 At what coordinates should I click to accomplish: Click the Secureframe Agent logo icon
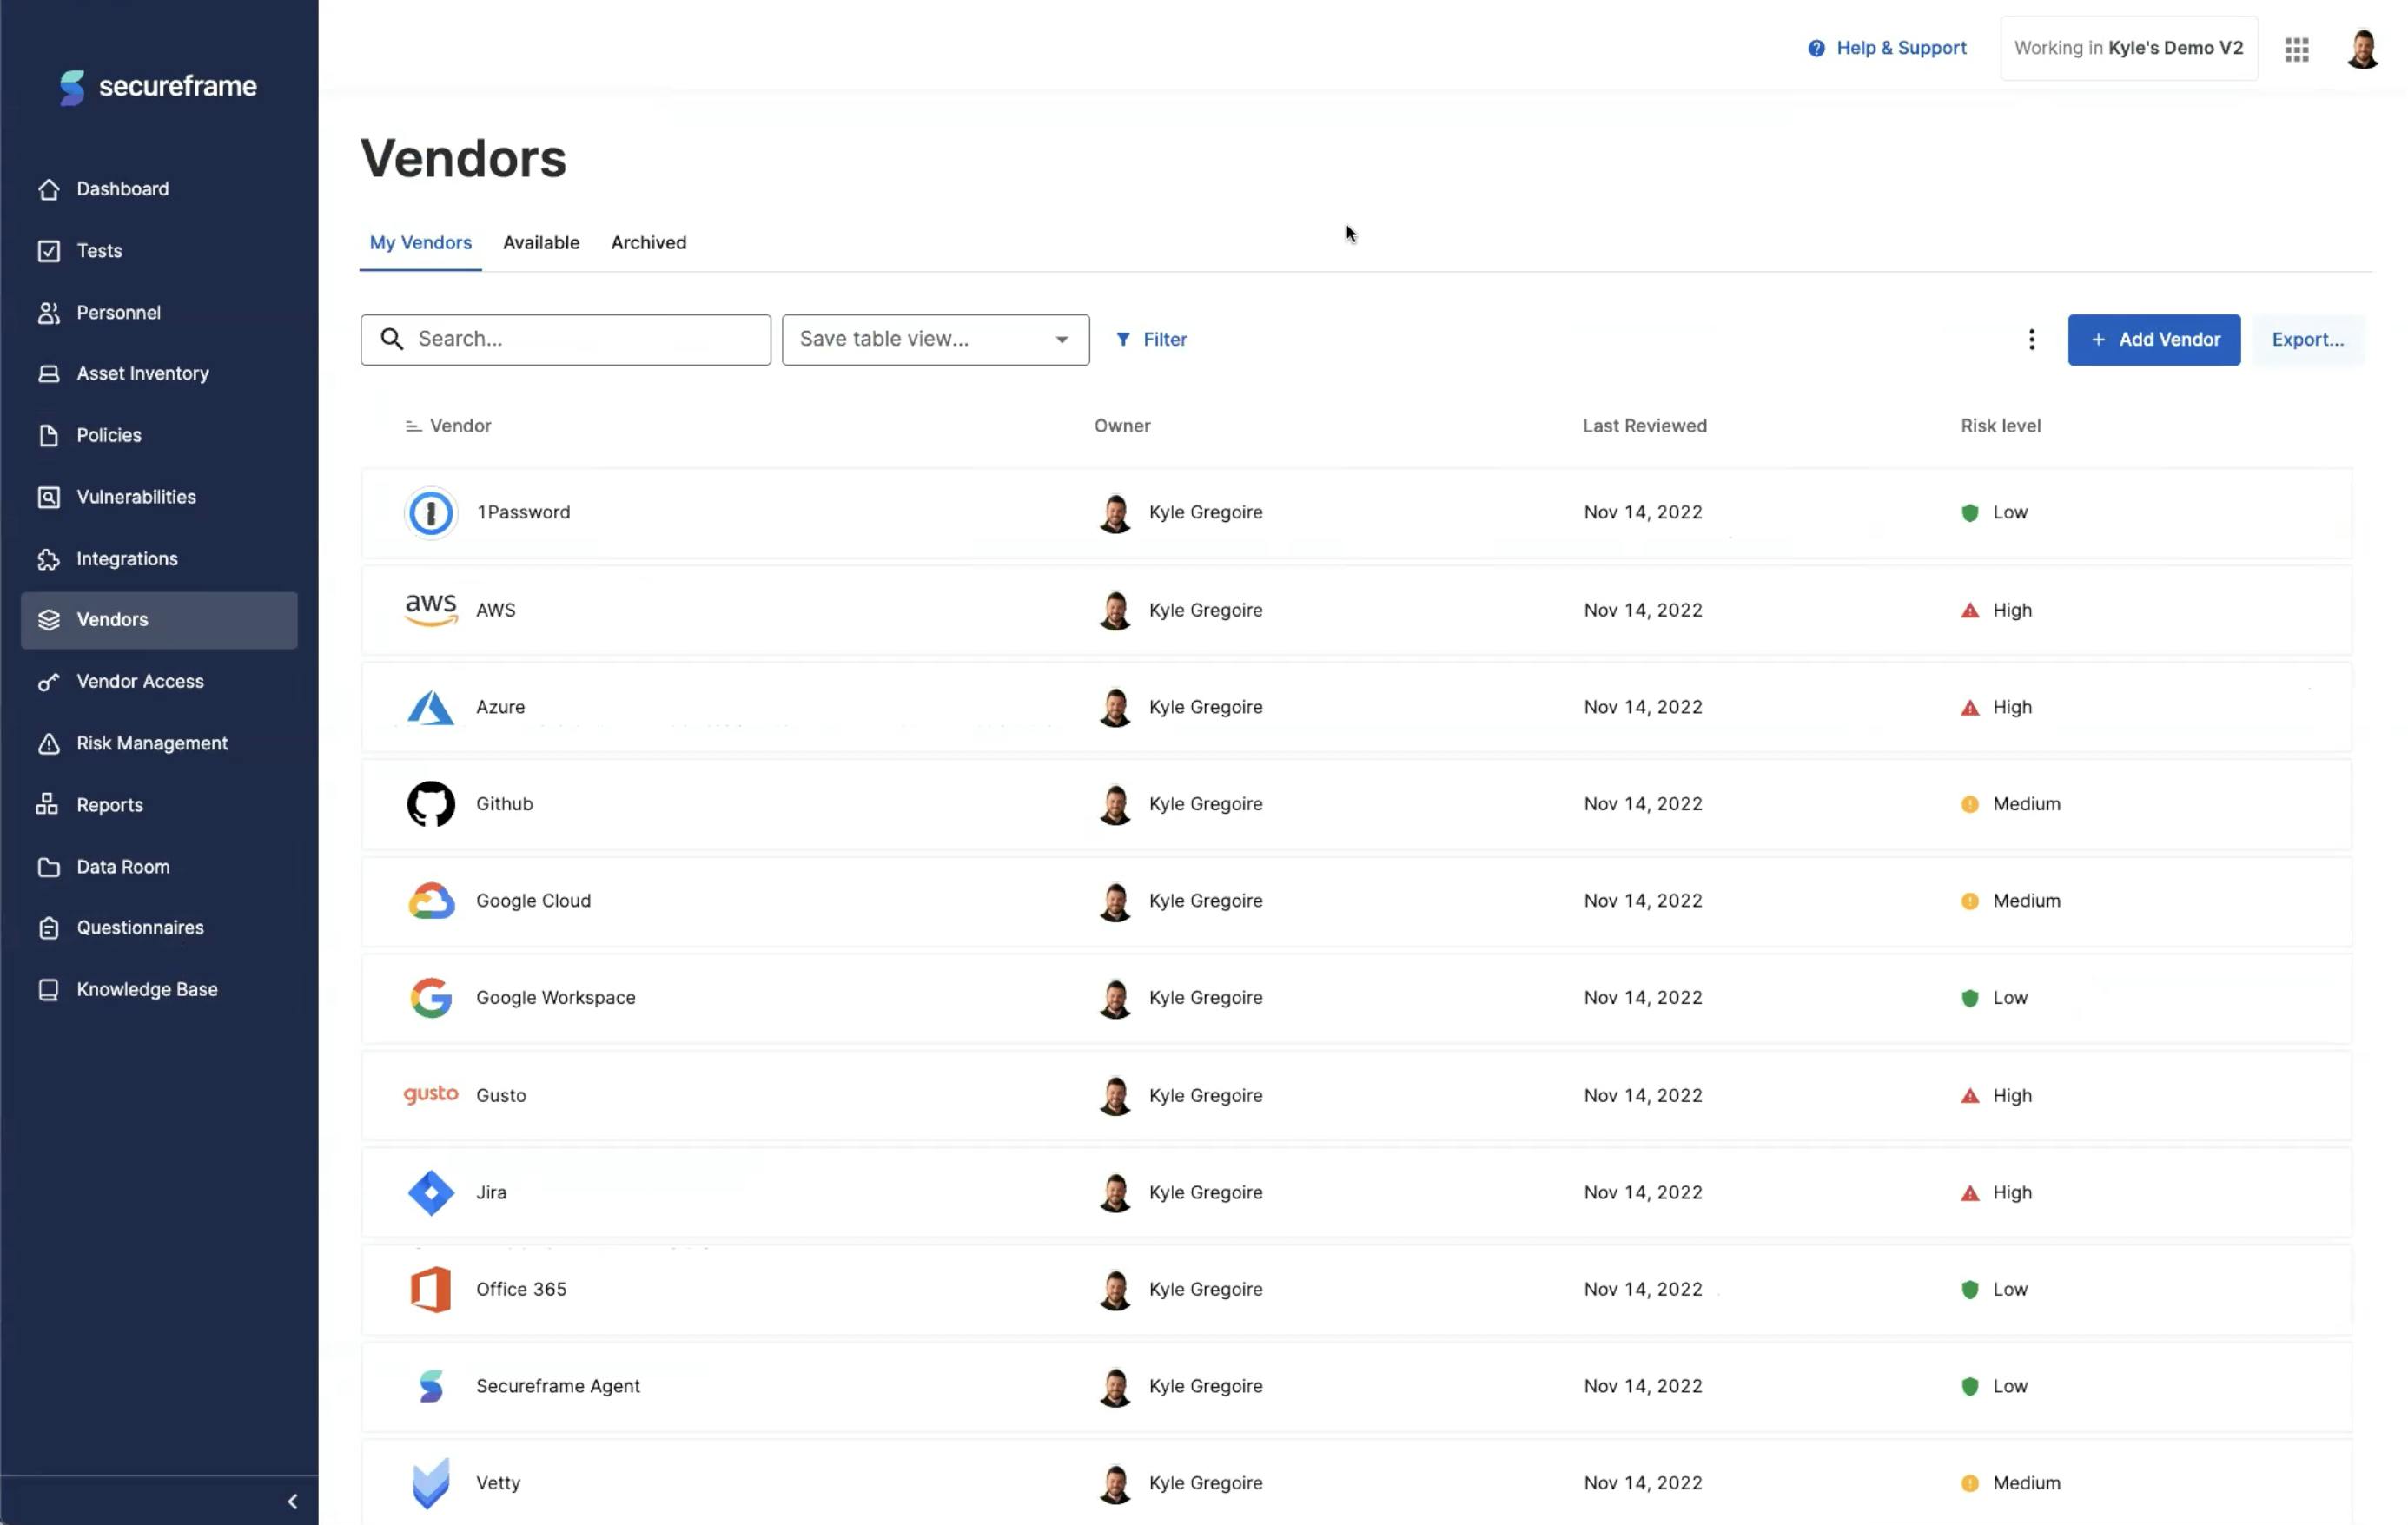431,1386
